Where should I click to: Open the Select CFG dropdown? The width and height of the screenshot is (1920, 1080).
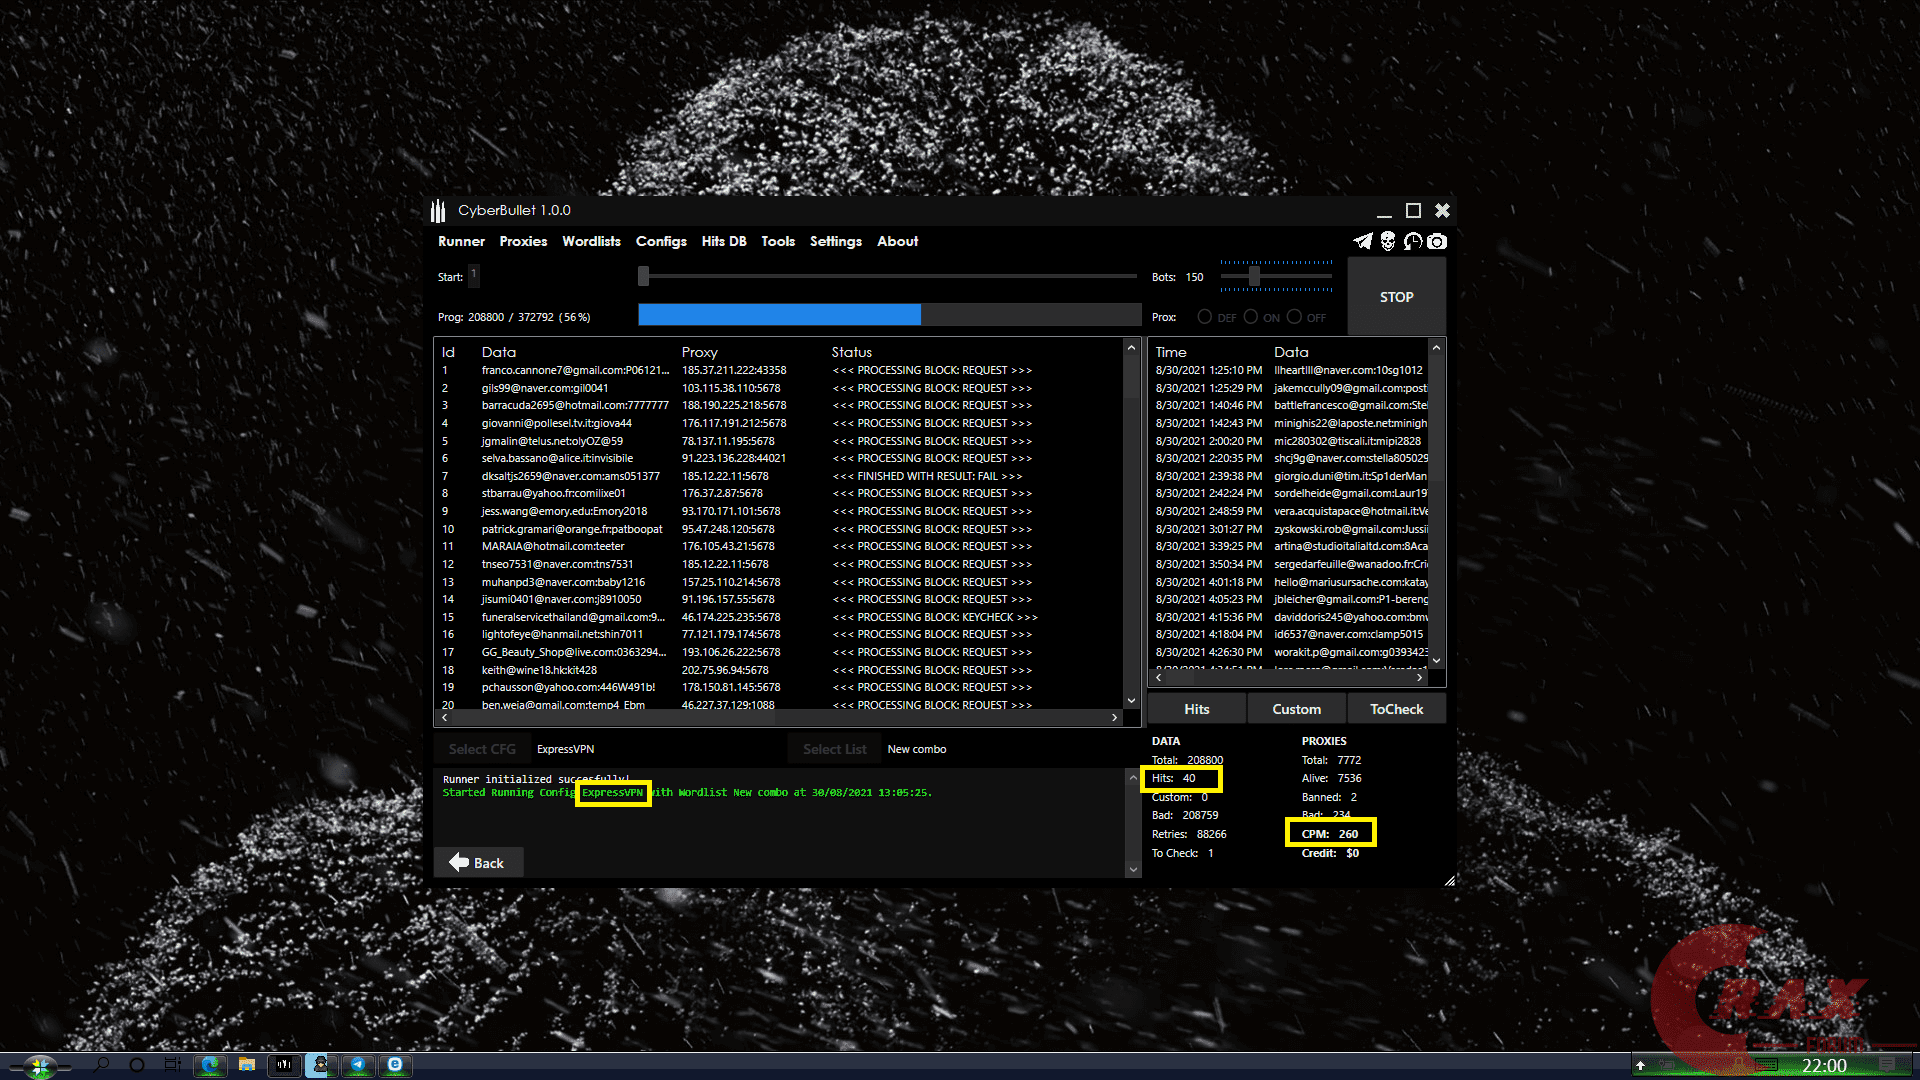(x=483, y=748)
